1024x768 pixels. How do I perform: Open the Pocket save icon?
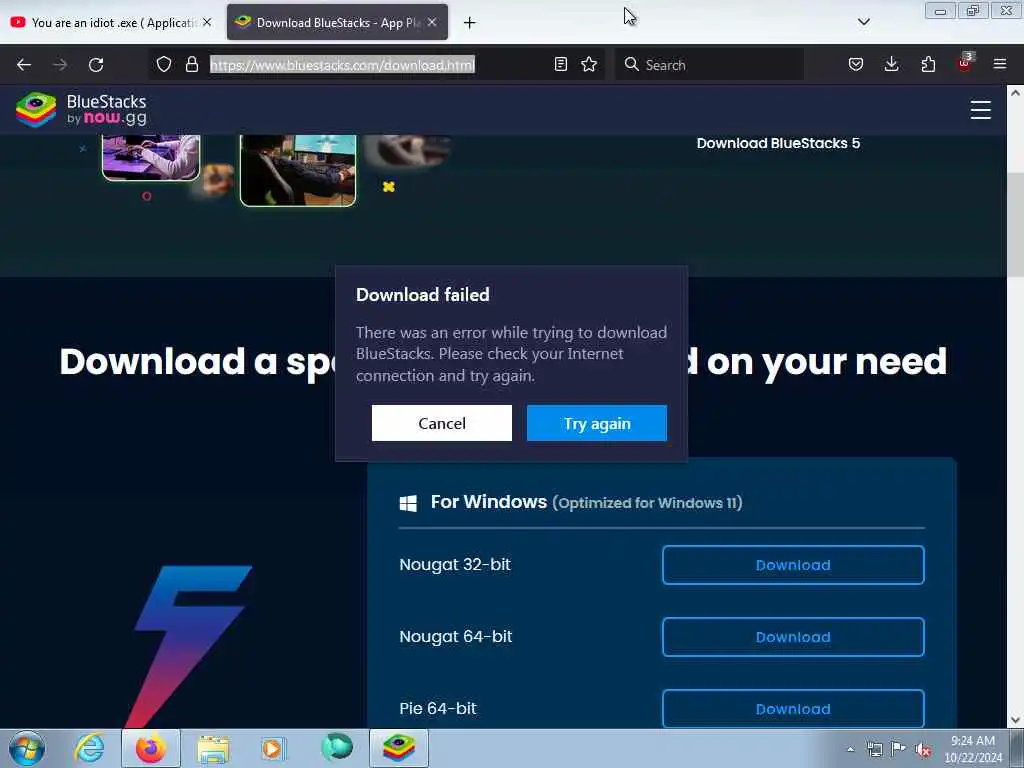[x=856, y=64]
